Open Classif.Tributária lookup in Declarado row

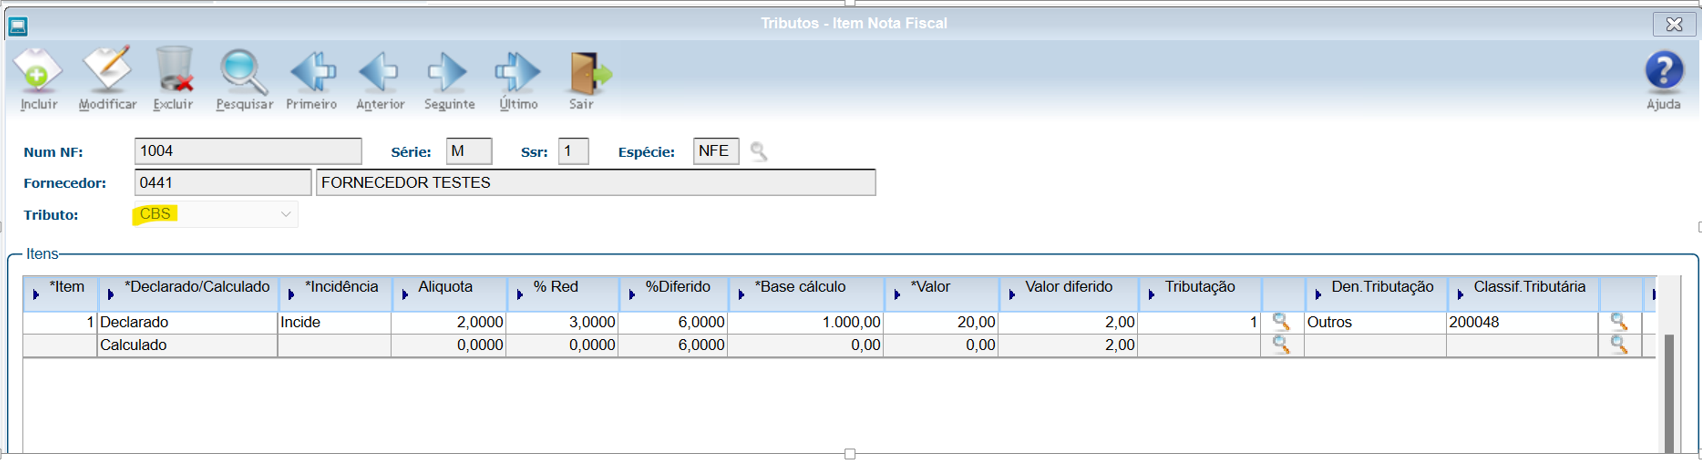click(1619, 322)
